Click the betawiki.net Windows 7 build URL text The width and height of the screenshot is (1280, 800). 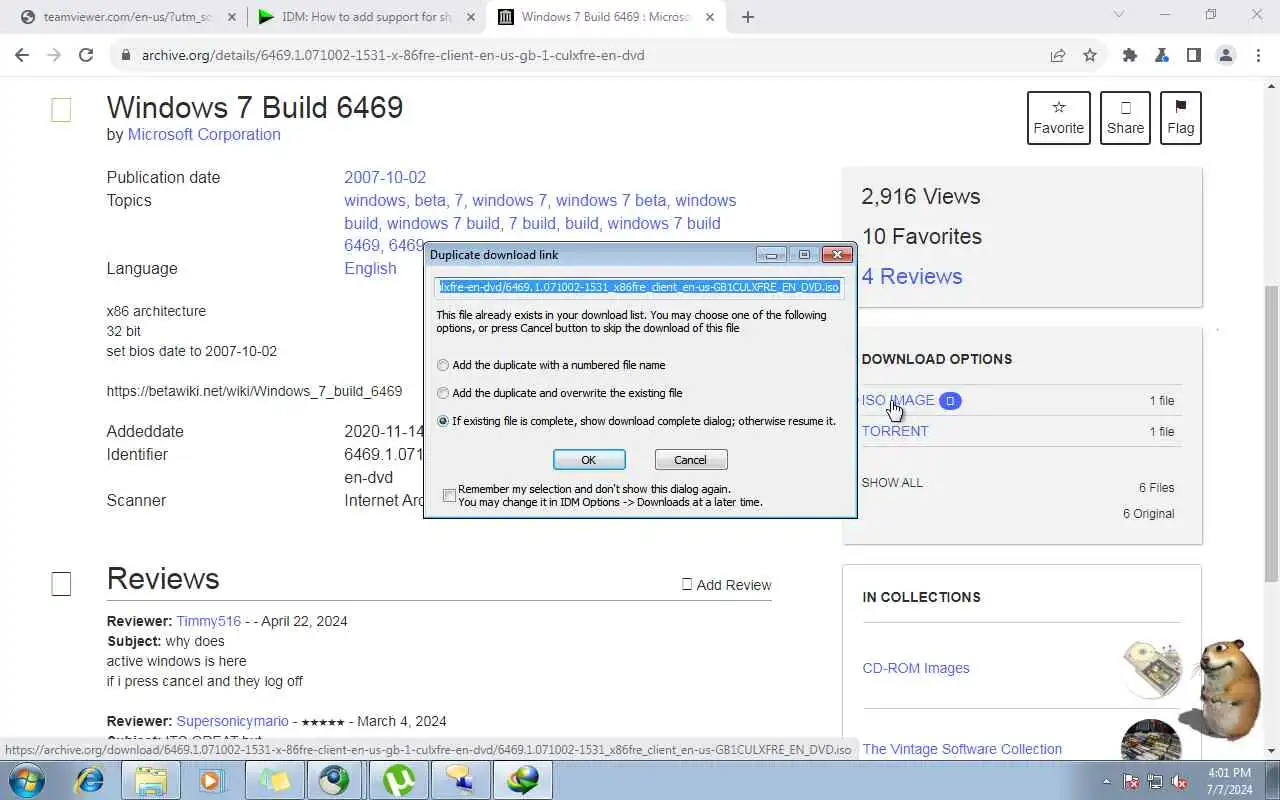tap(254, 391)
